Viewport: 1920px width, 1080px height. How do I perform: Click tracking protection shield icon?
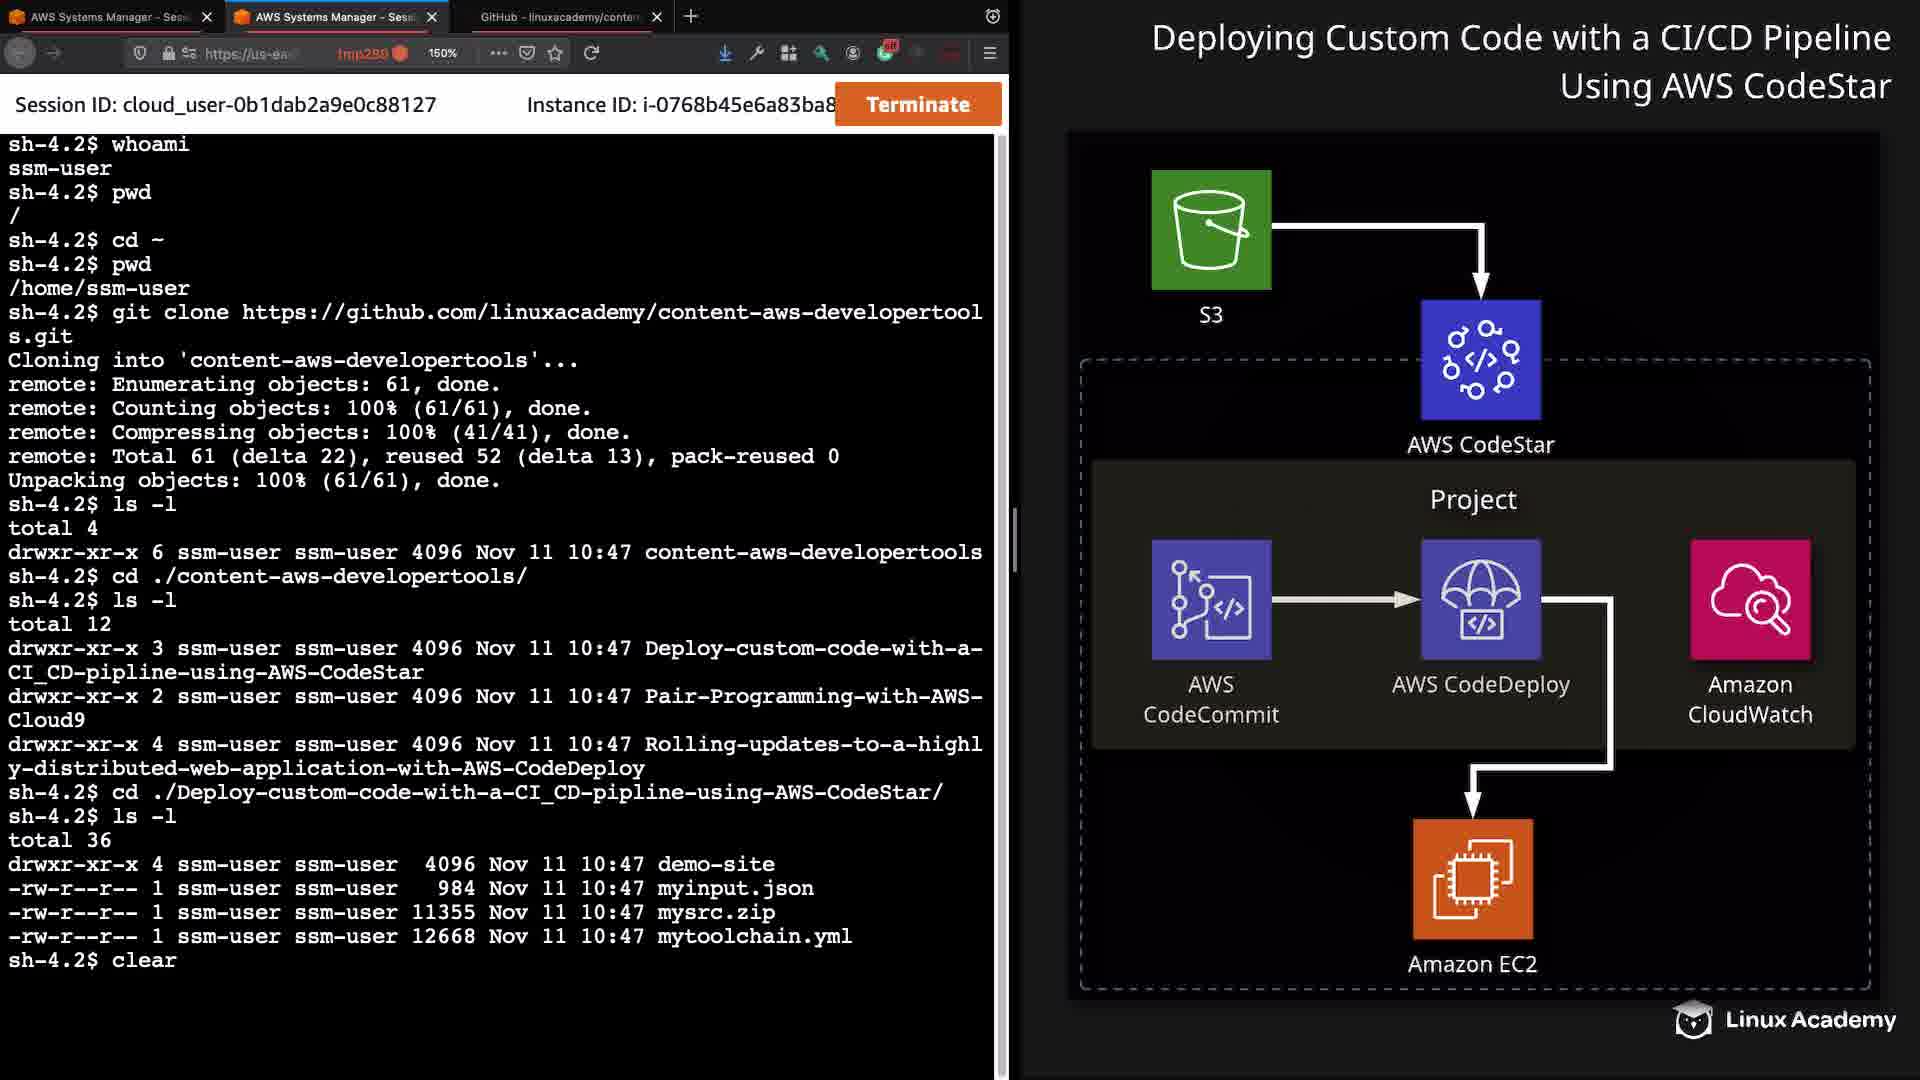click(x=140, y=53)
